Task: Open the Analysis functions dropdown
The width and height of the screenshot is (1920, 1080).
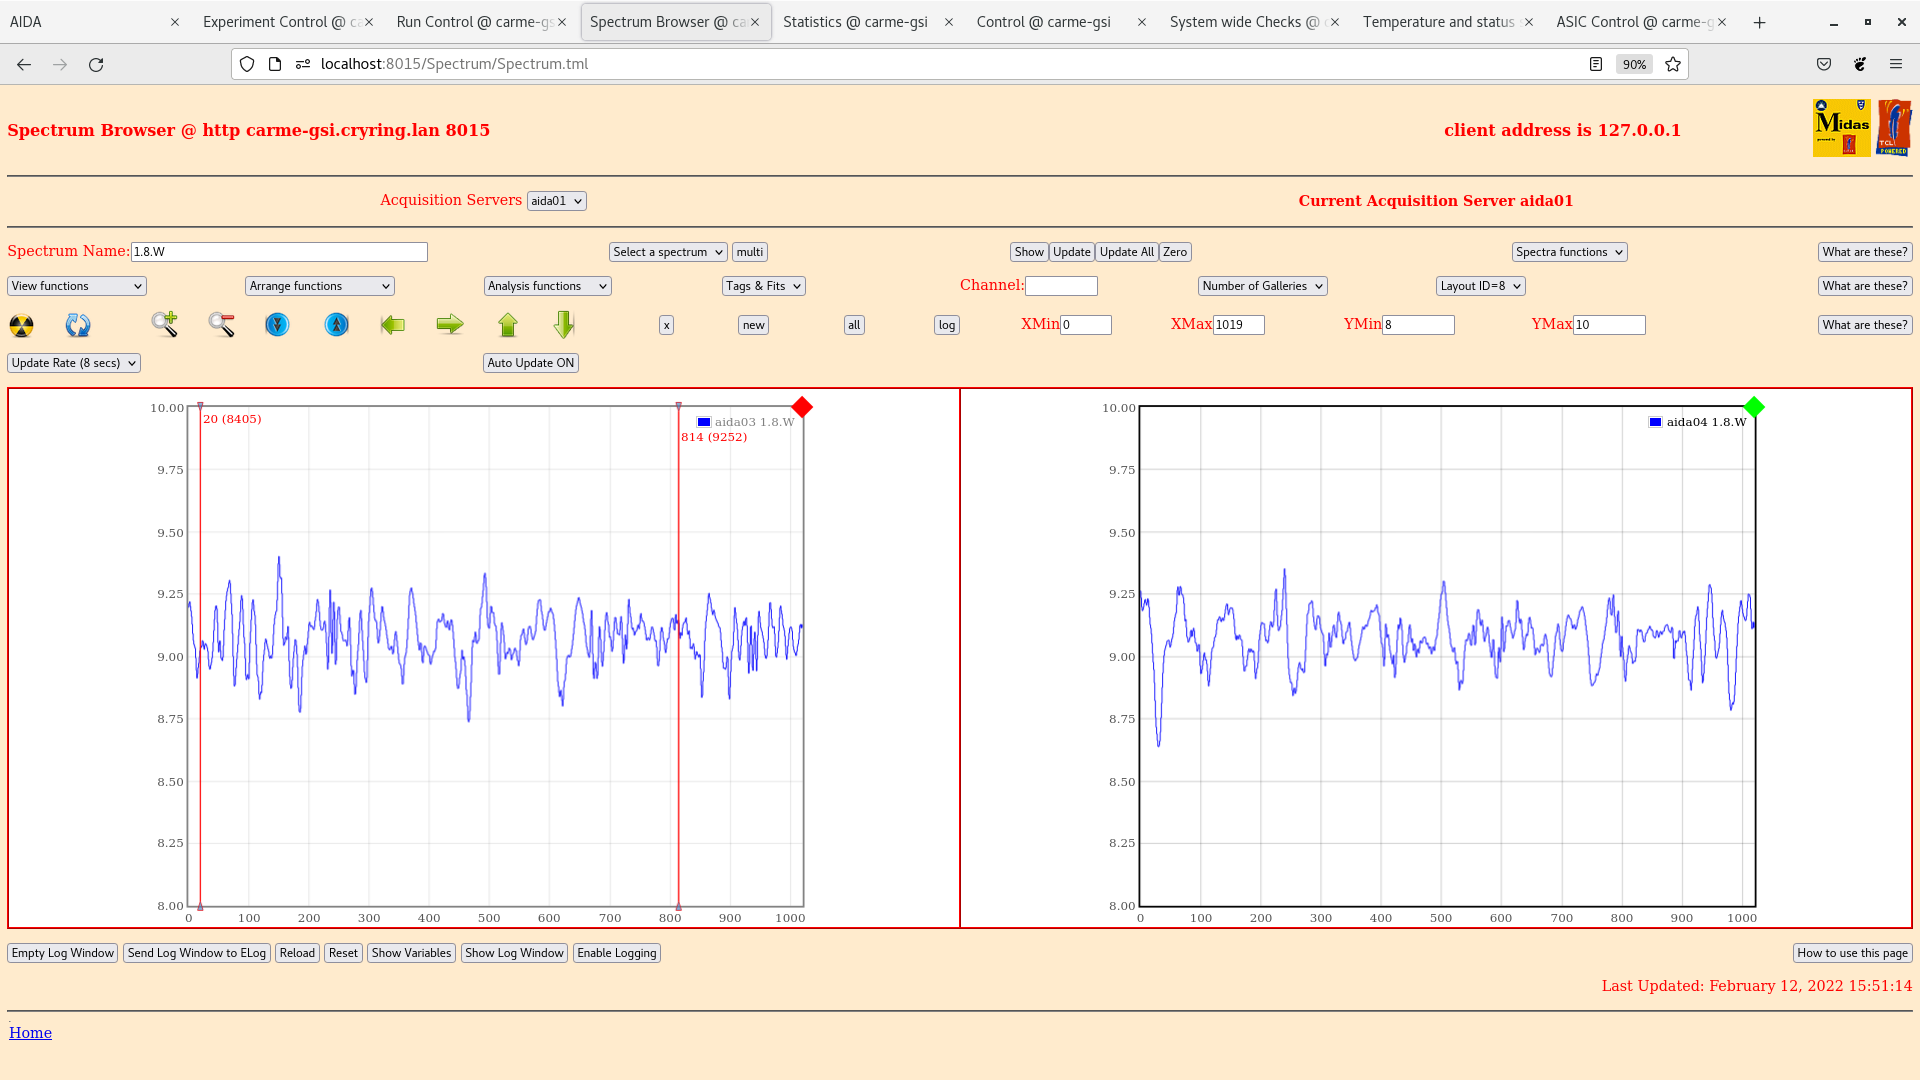Action: [x=546, y=285]
